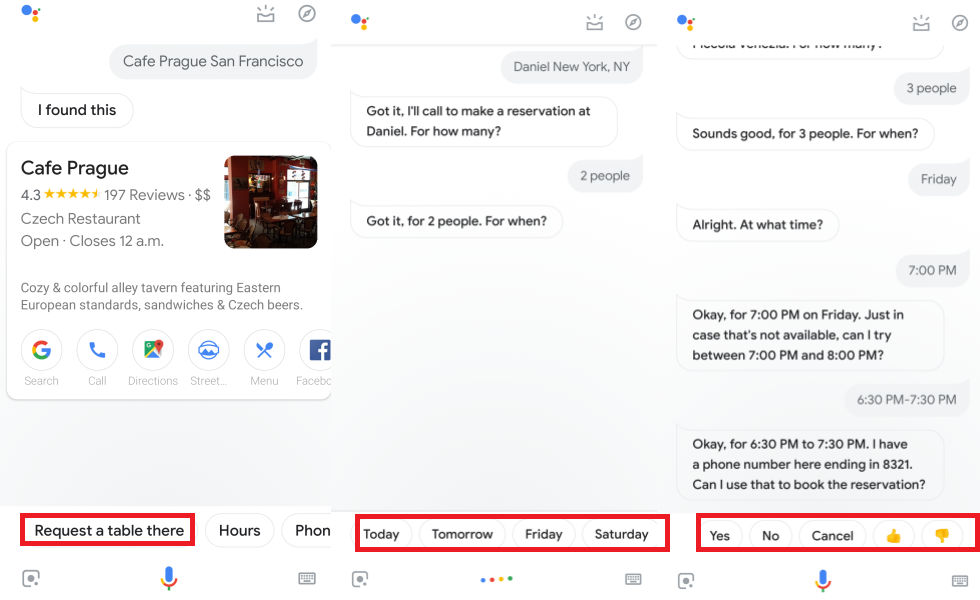Image resolution: width=980 pixels, height=600 pixels.
Task: Tap the Request a table there chip
Action: point(108,531)
